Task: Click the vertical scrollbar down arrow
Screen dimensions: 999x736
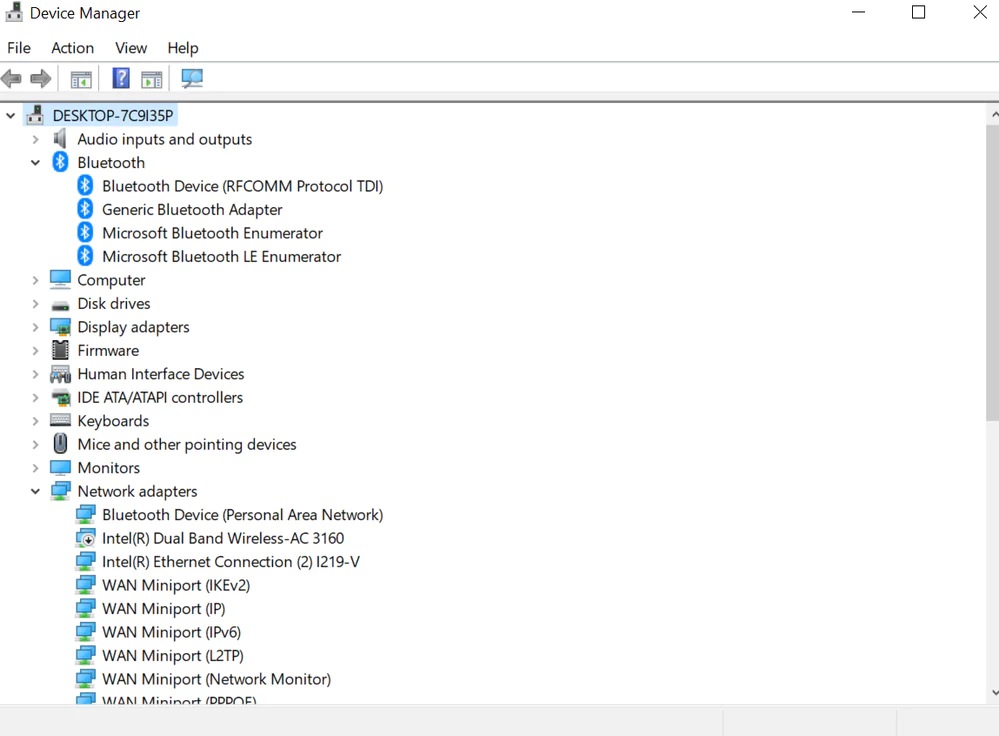Action: 992,692
